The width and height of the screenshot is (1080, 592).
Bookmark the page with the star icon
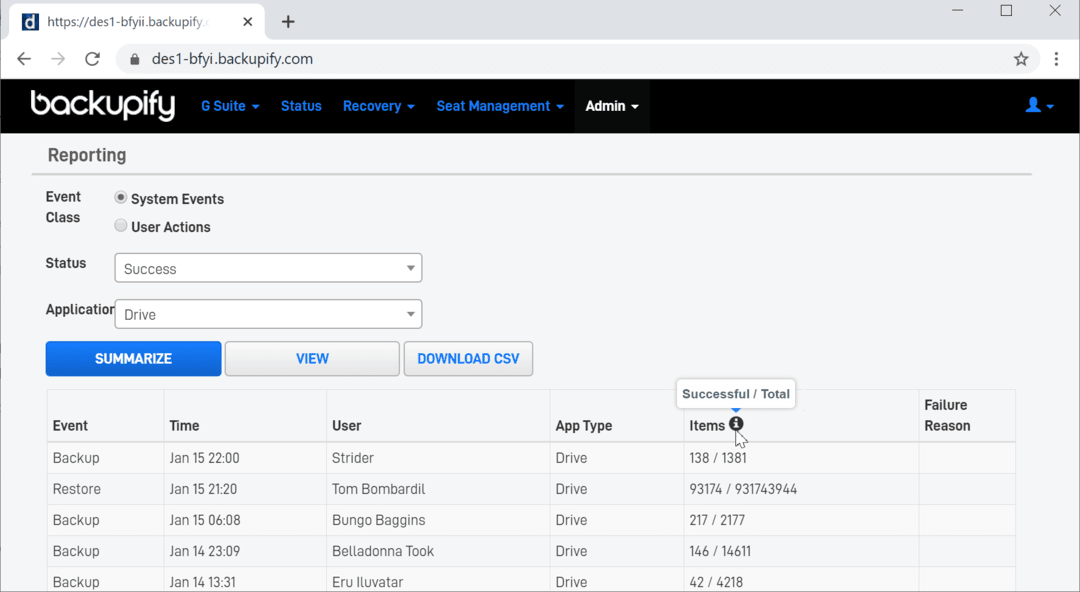pyautogui.click(x=1021, y=59)
